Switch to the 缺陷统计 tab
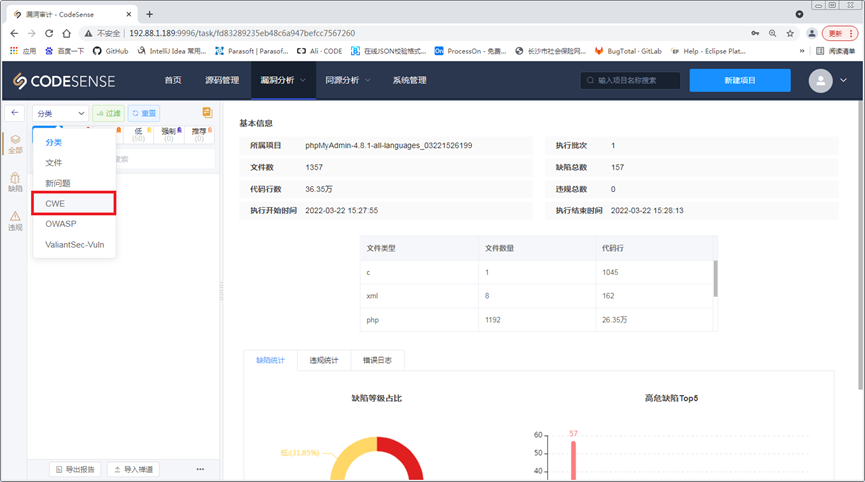The width and height of the screenshot is (865, 482). pyautogui.click(x=270, y=360)
